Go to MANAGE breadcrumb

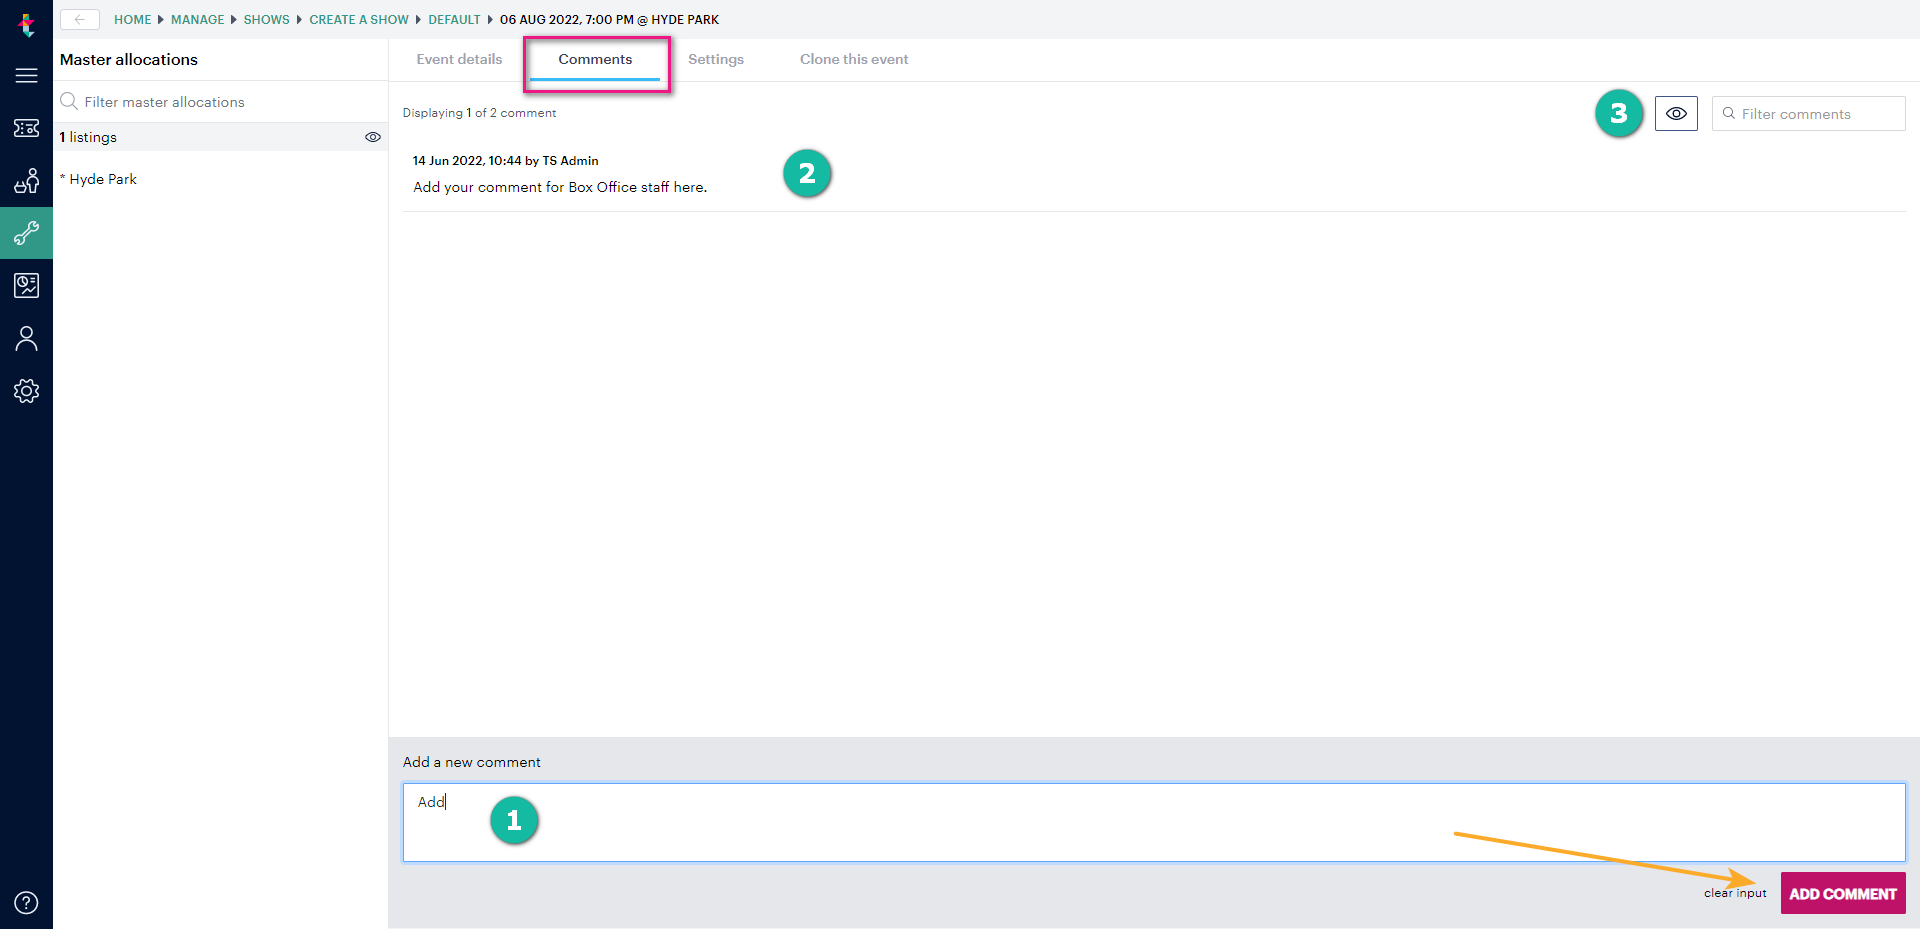pyautogui.click(x=197, y=19)
